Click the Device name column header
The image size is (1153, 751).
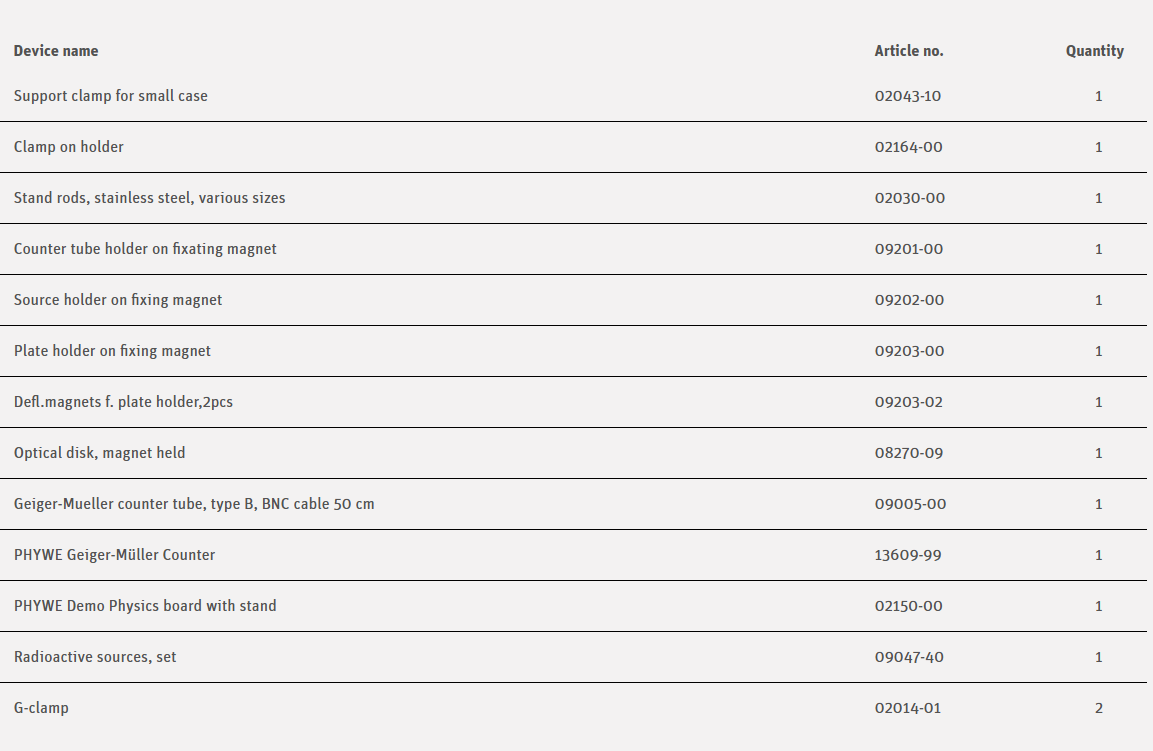(x=56, y=51)
